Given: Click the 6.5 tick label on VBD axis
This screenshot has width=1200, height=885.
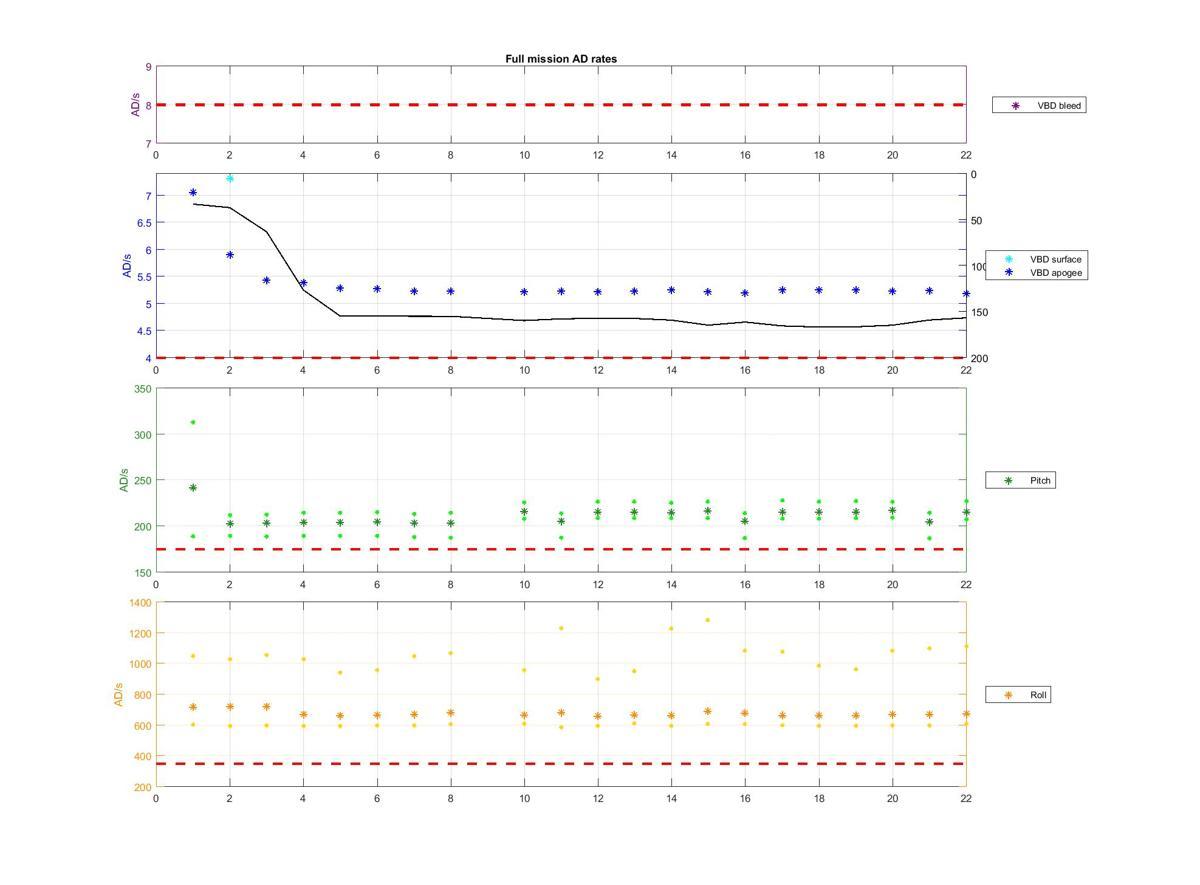Looking at the screenshot, I should coord(143,223).
